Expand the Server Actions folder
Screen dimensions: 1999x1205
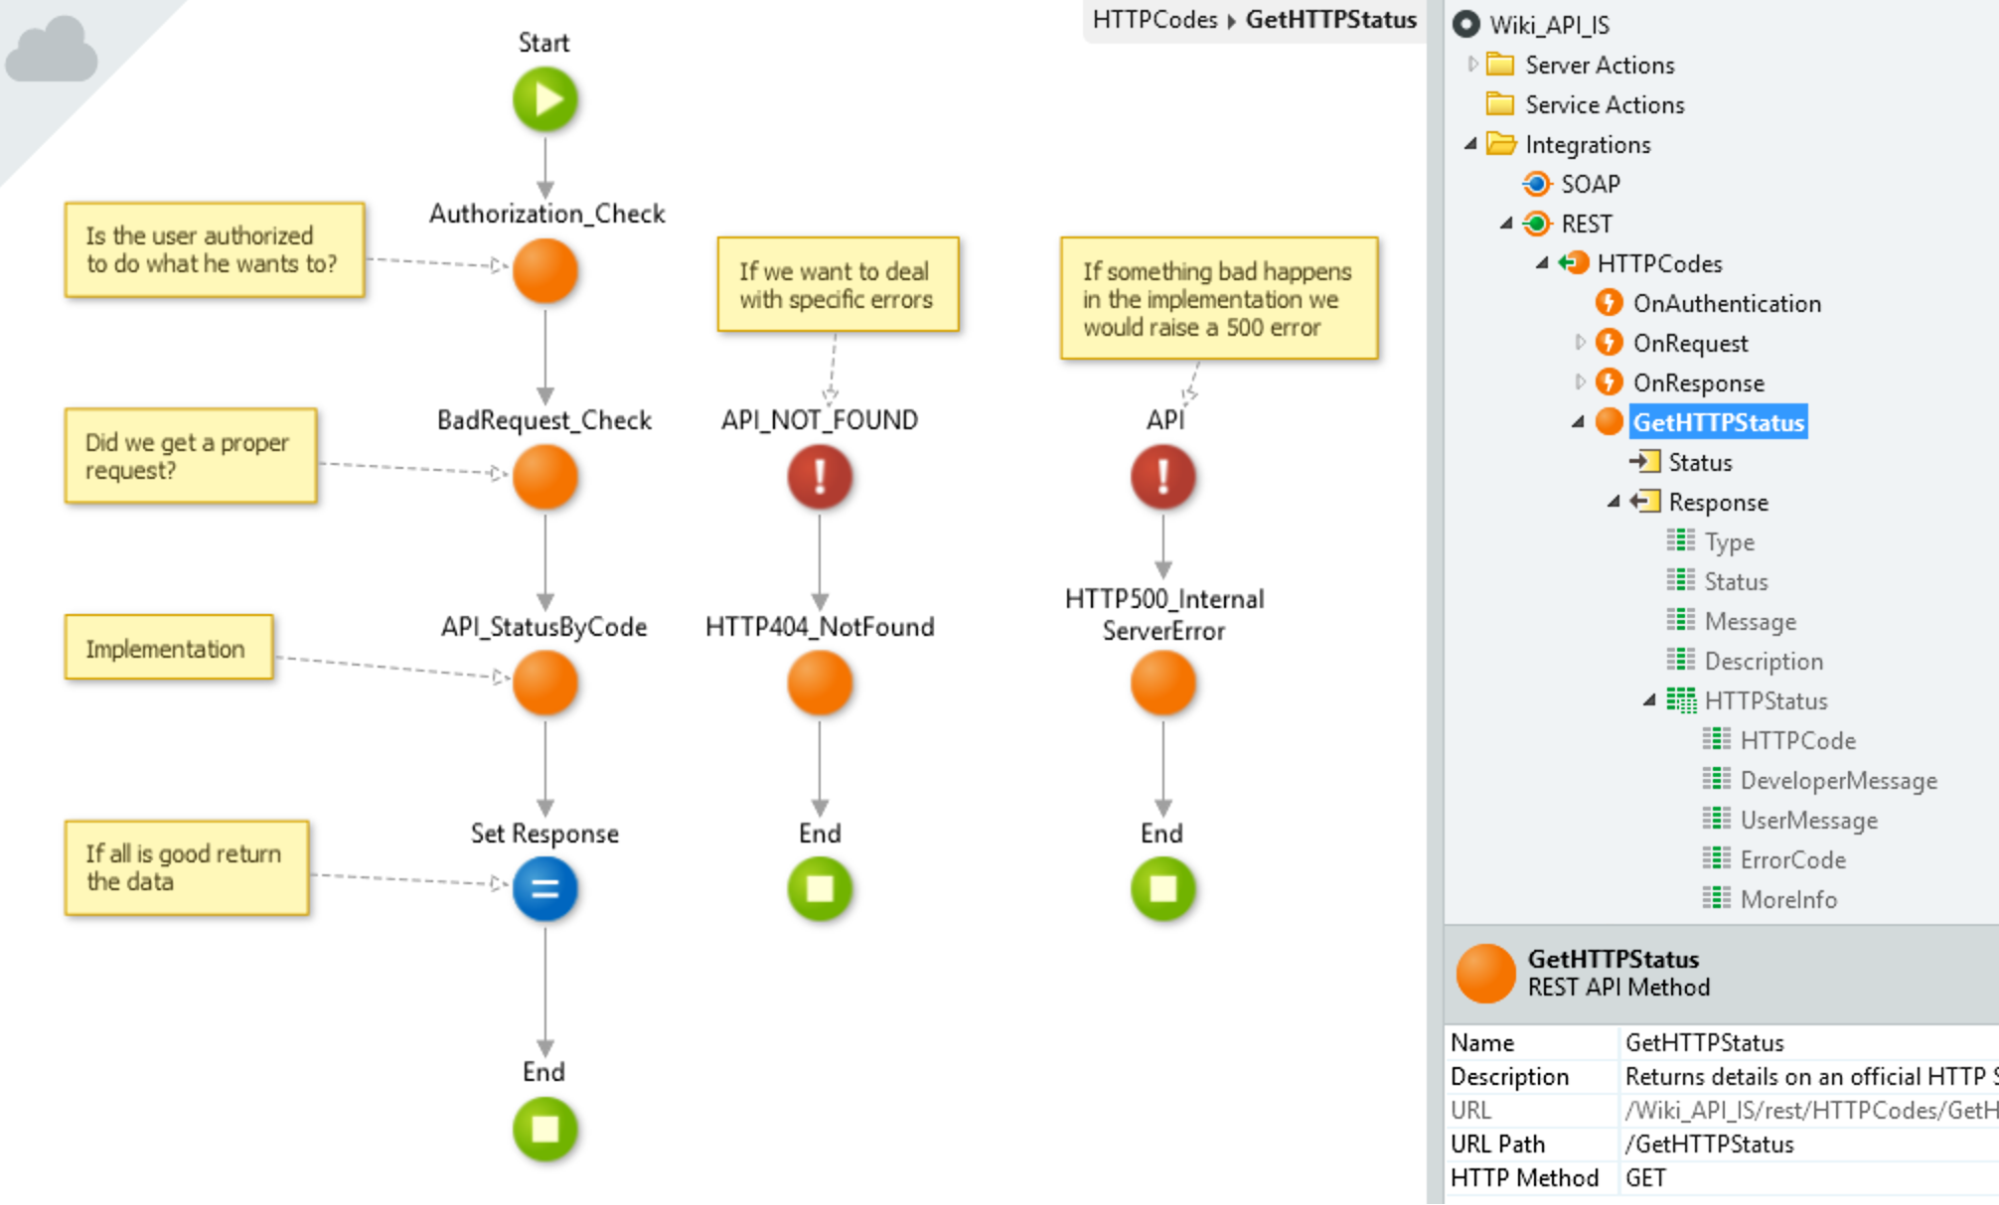pyautogui.click(x=1472, y=64)
